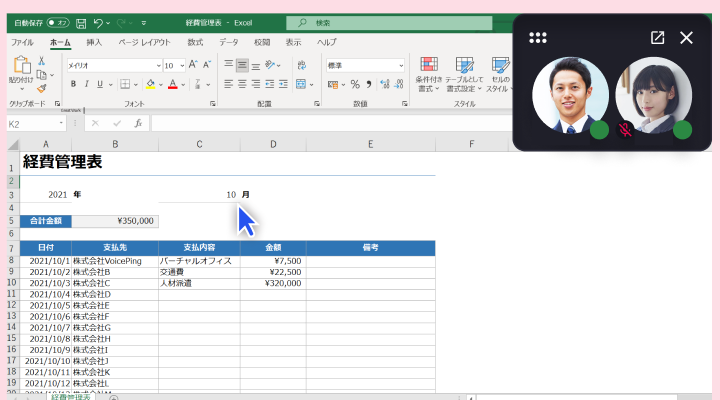Toggle bold formatting B button
The image size is (720, 400).
[73, 84]
